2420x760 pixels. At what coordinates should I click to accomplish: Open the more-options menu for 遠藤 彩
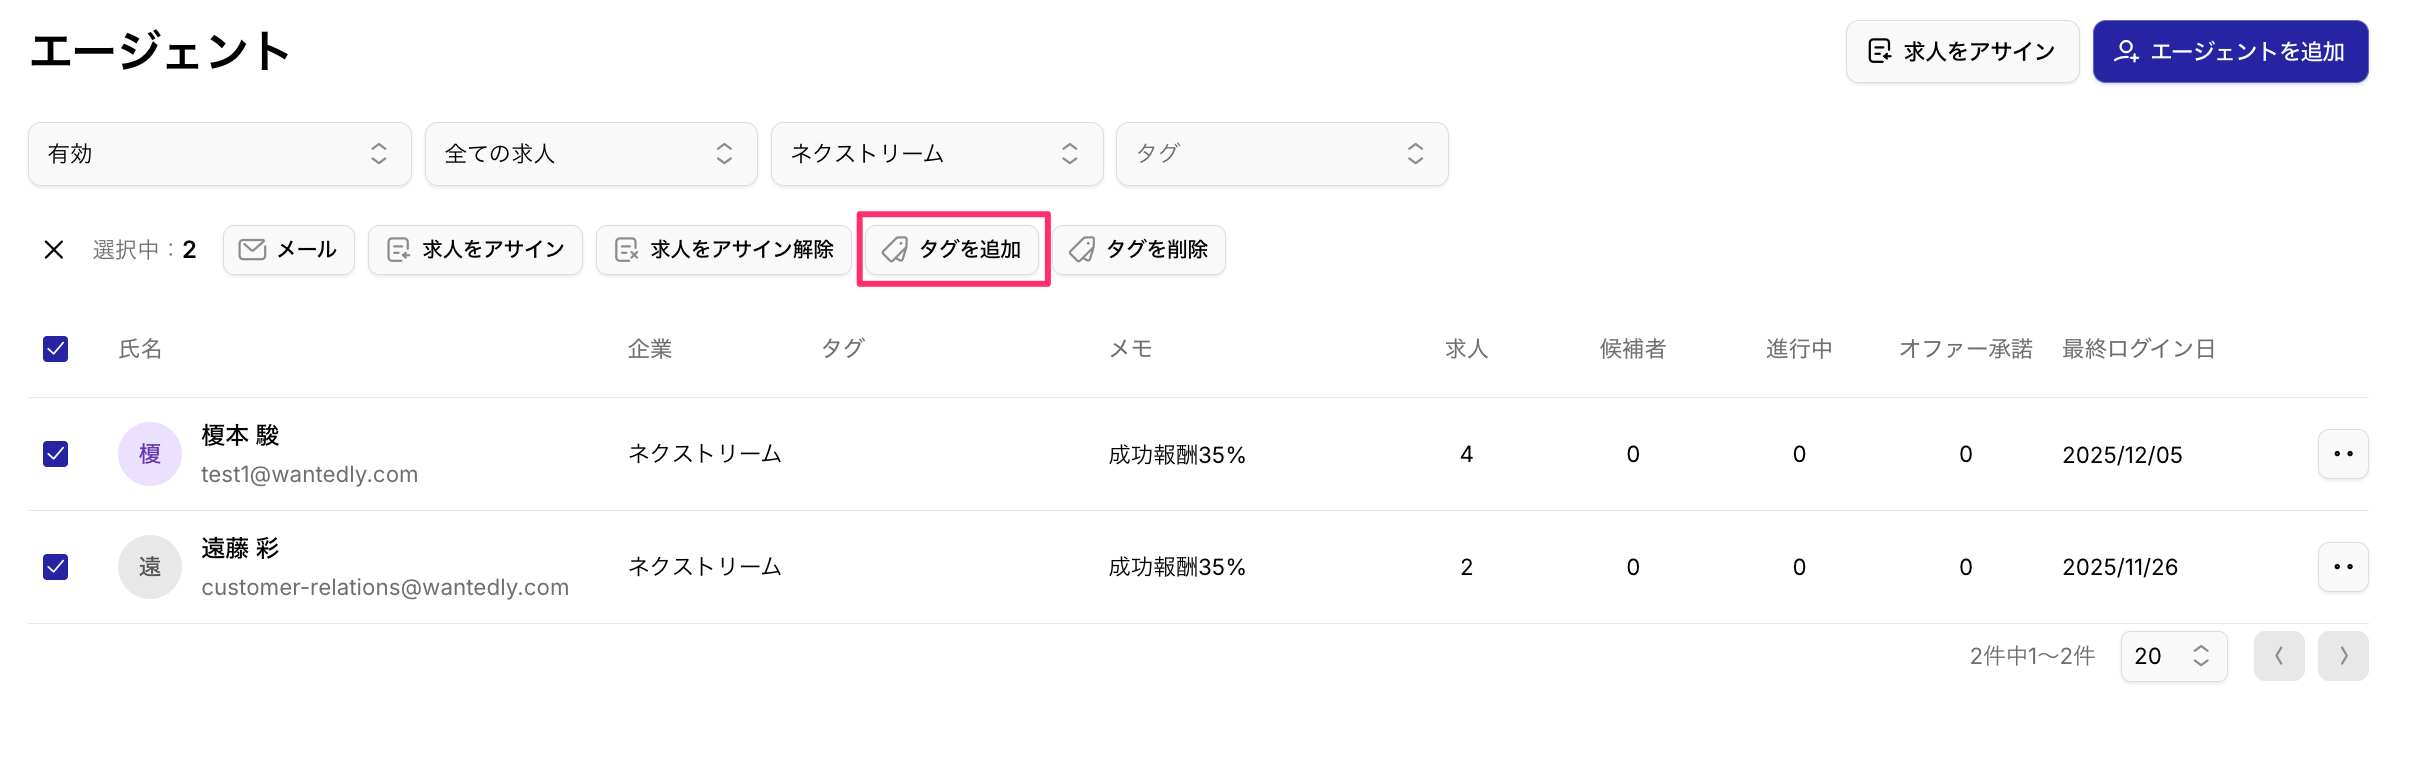(2343, 567)
